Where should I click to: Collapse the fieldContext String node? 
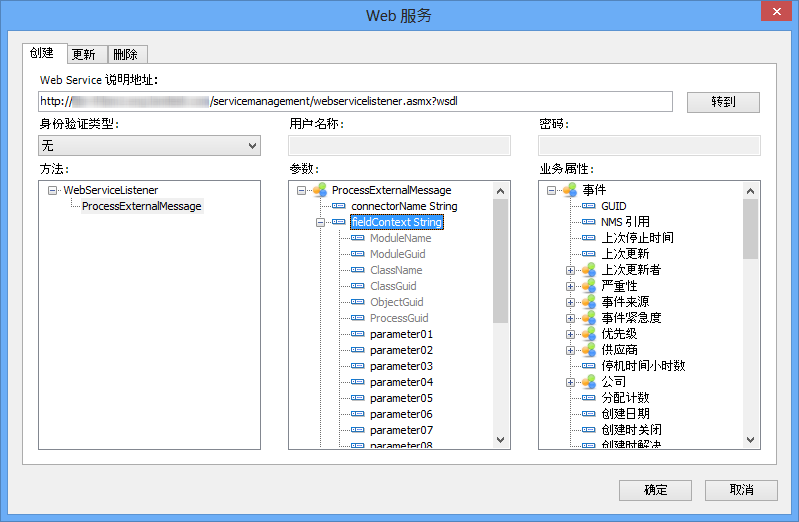pos(321,222)
